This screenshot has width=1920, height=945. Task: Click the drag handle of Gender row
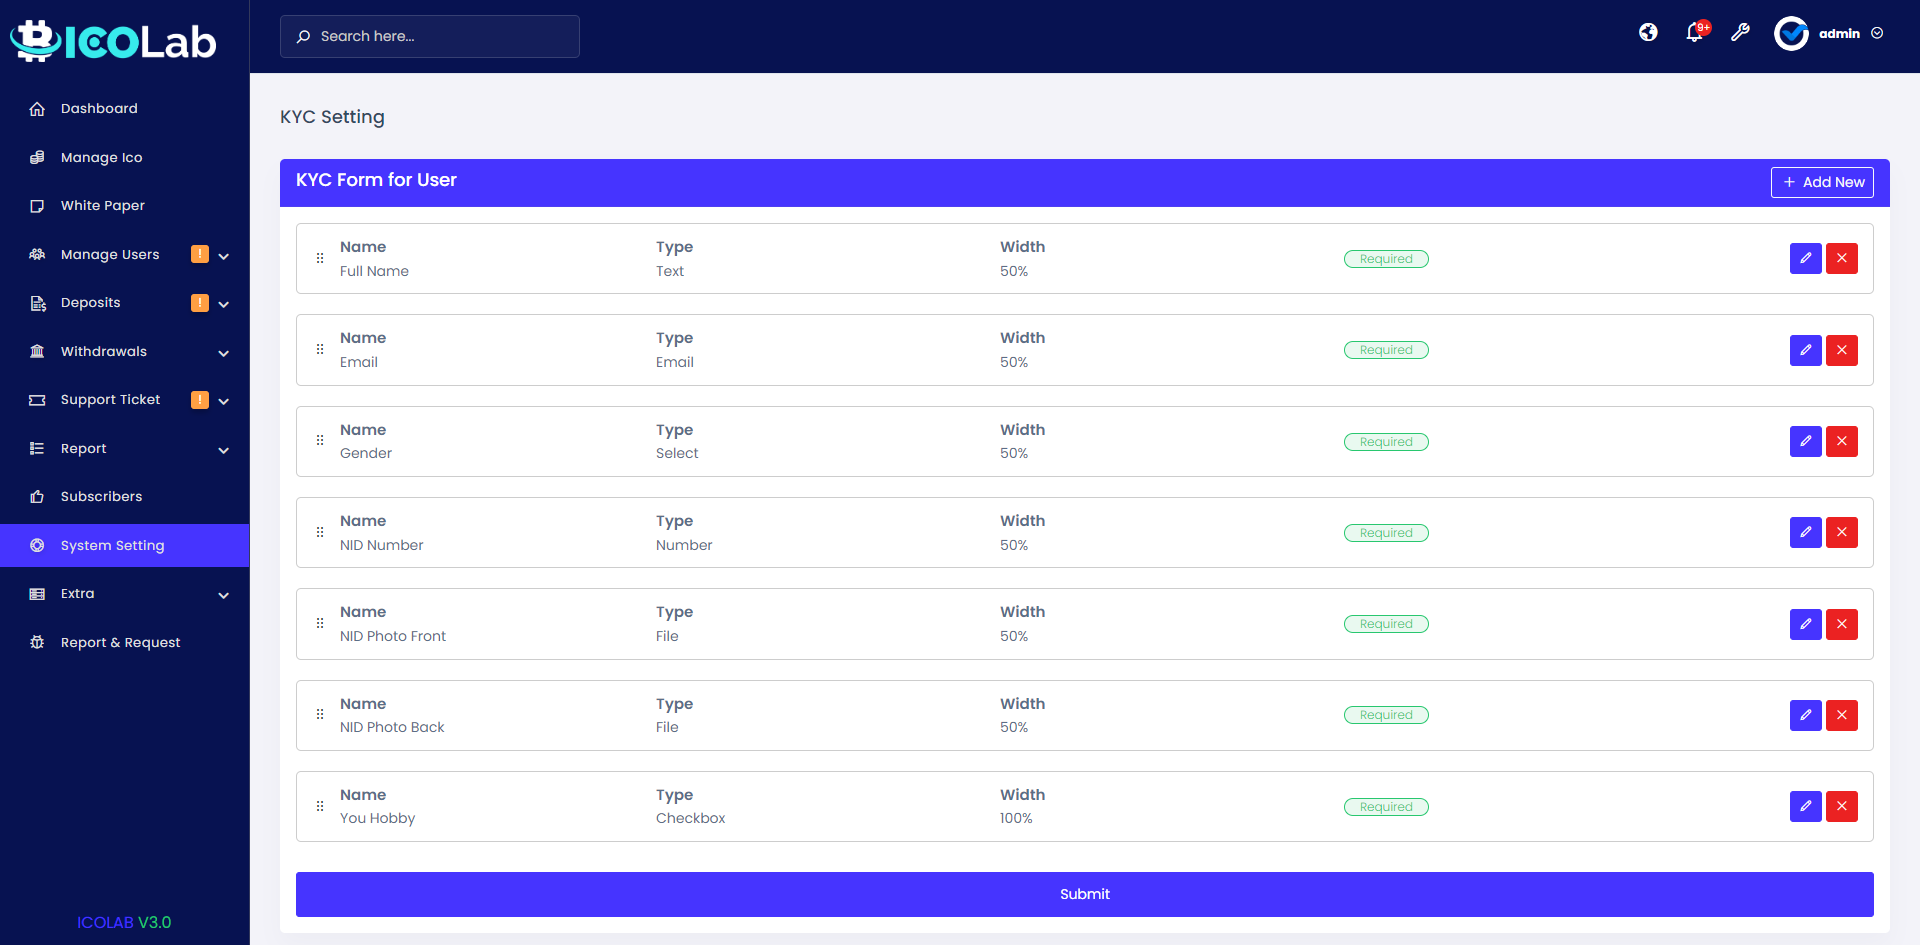(x=320, y=441)
